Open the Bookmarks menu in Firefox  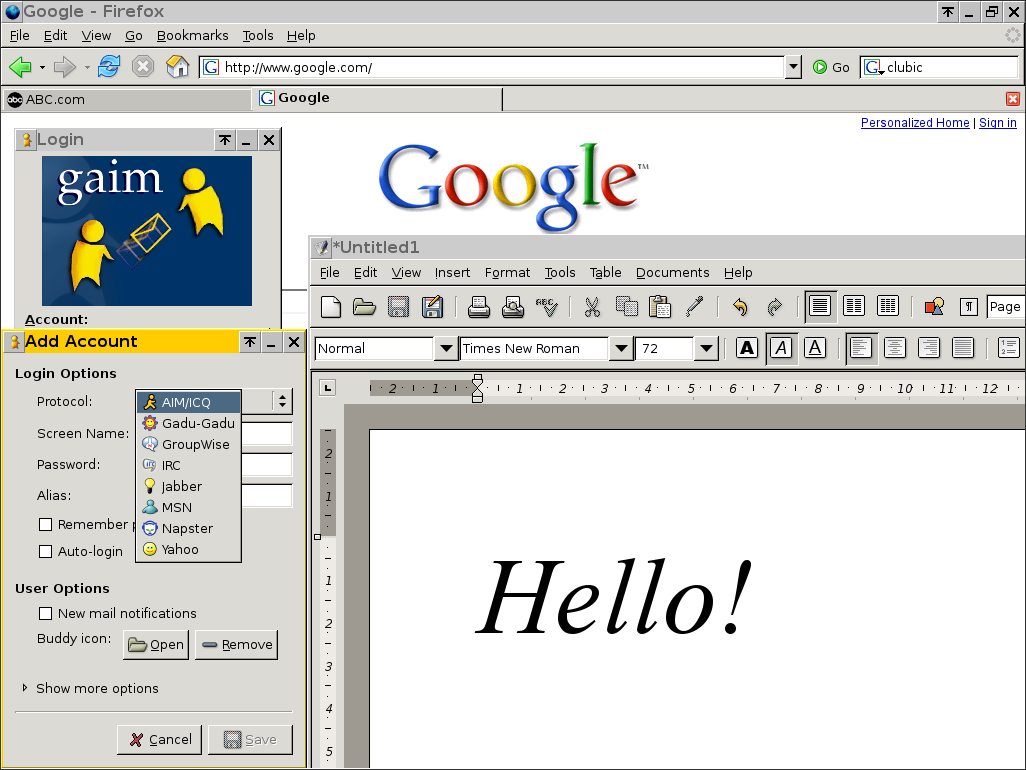pos(192,35)
